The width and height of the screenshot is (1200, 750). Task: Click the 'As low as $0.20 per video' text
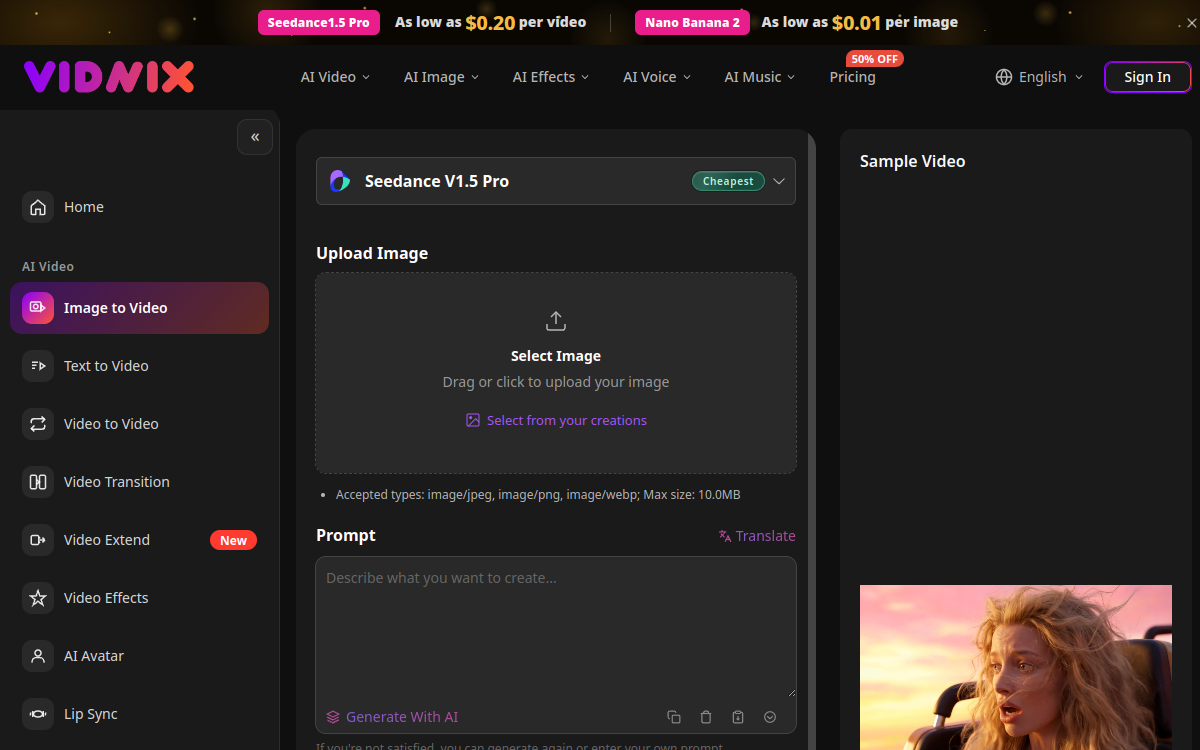click(x=491, y=22)
